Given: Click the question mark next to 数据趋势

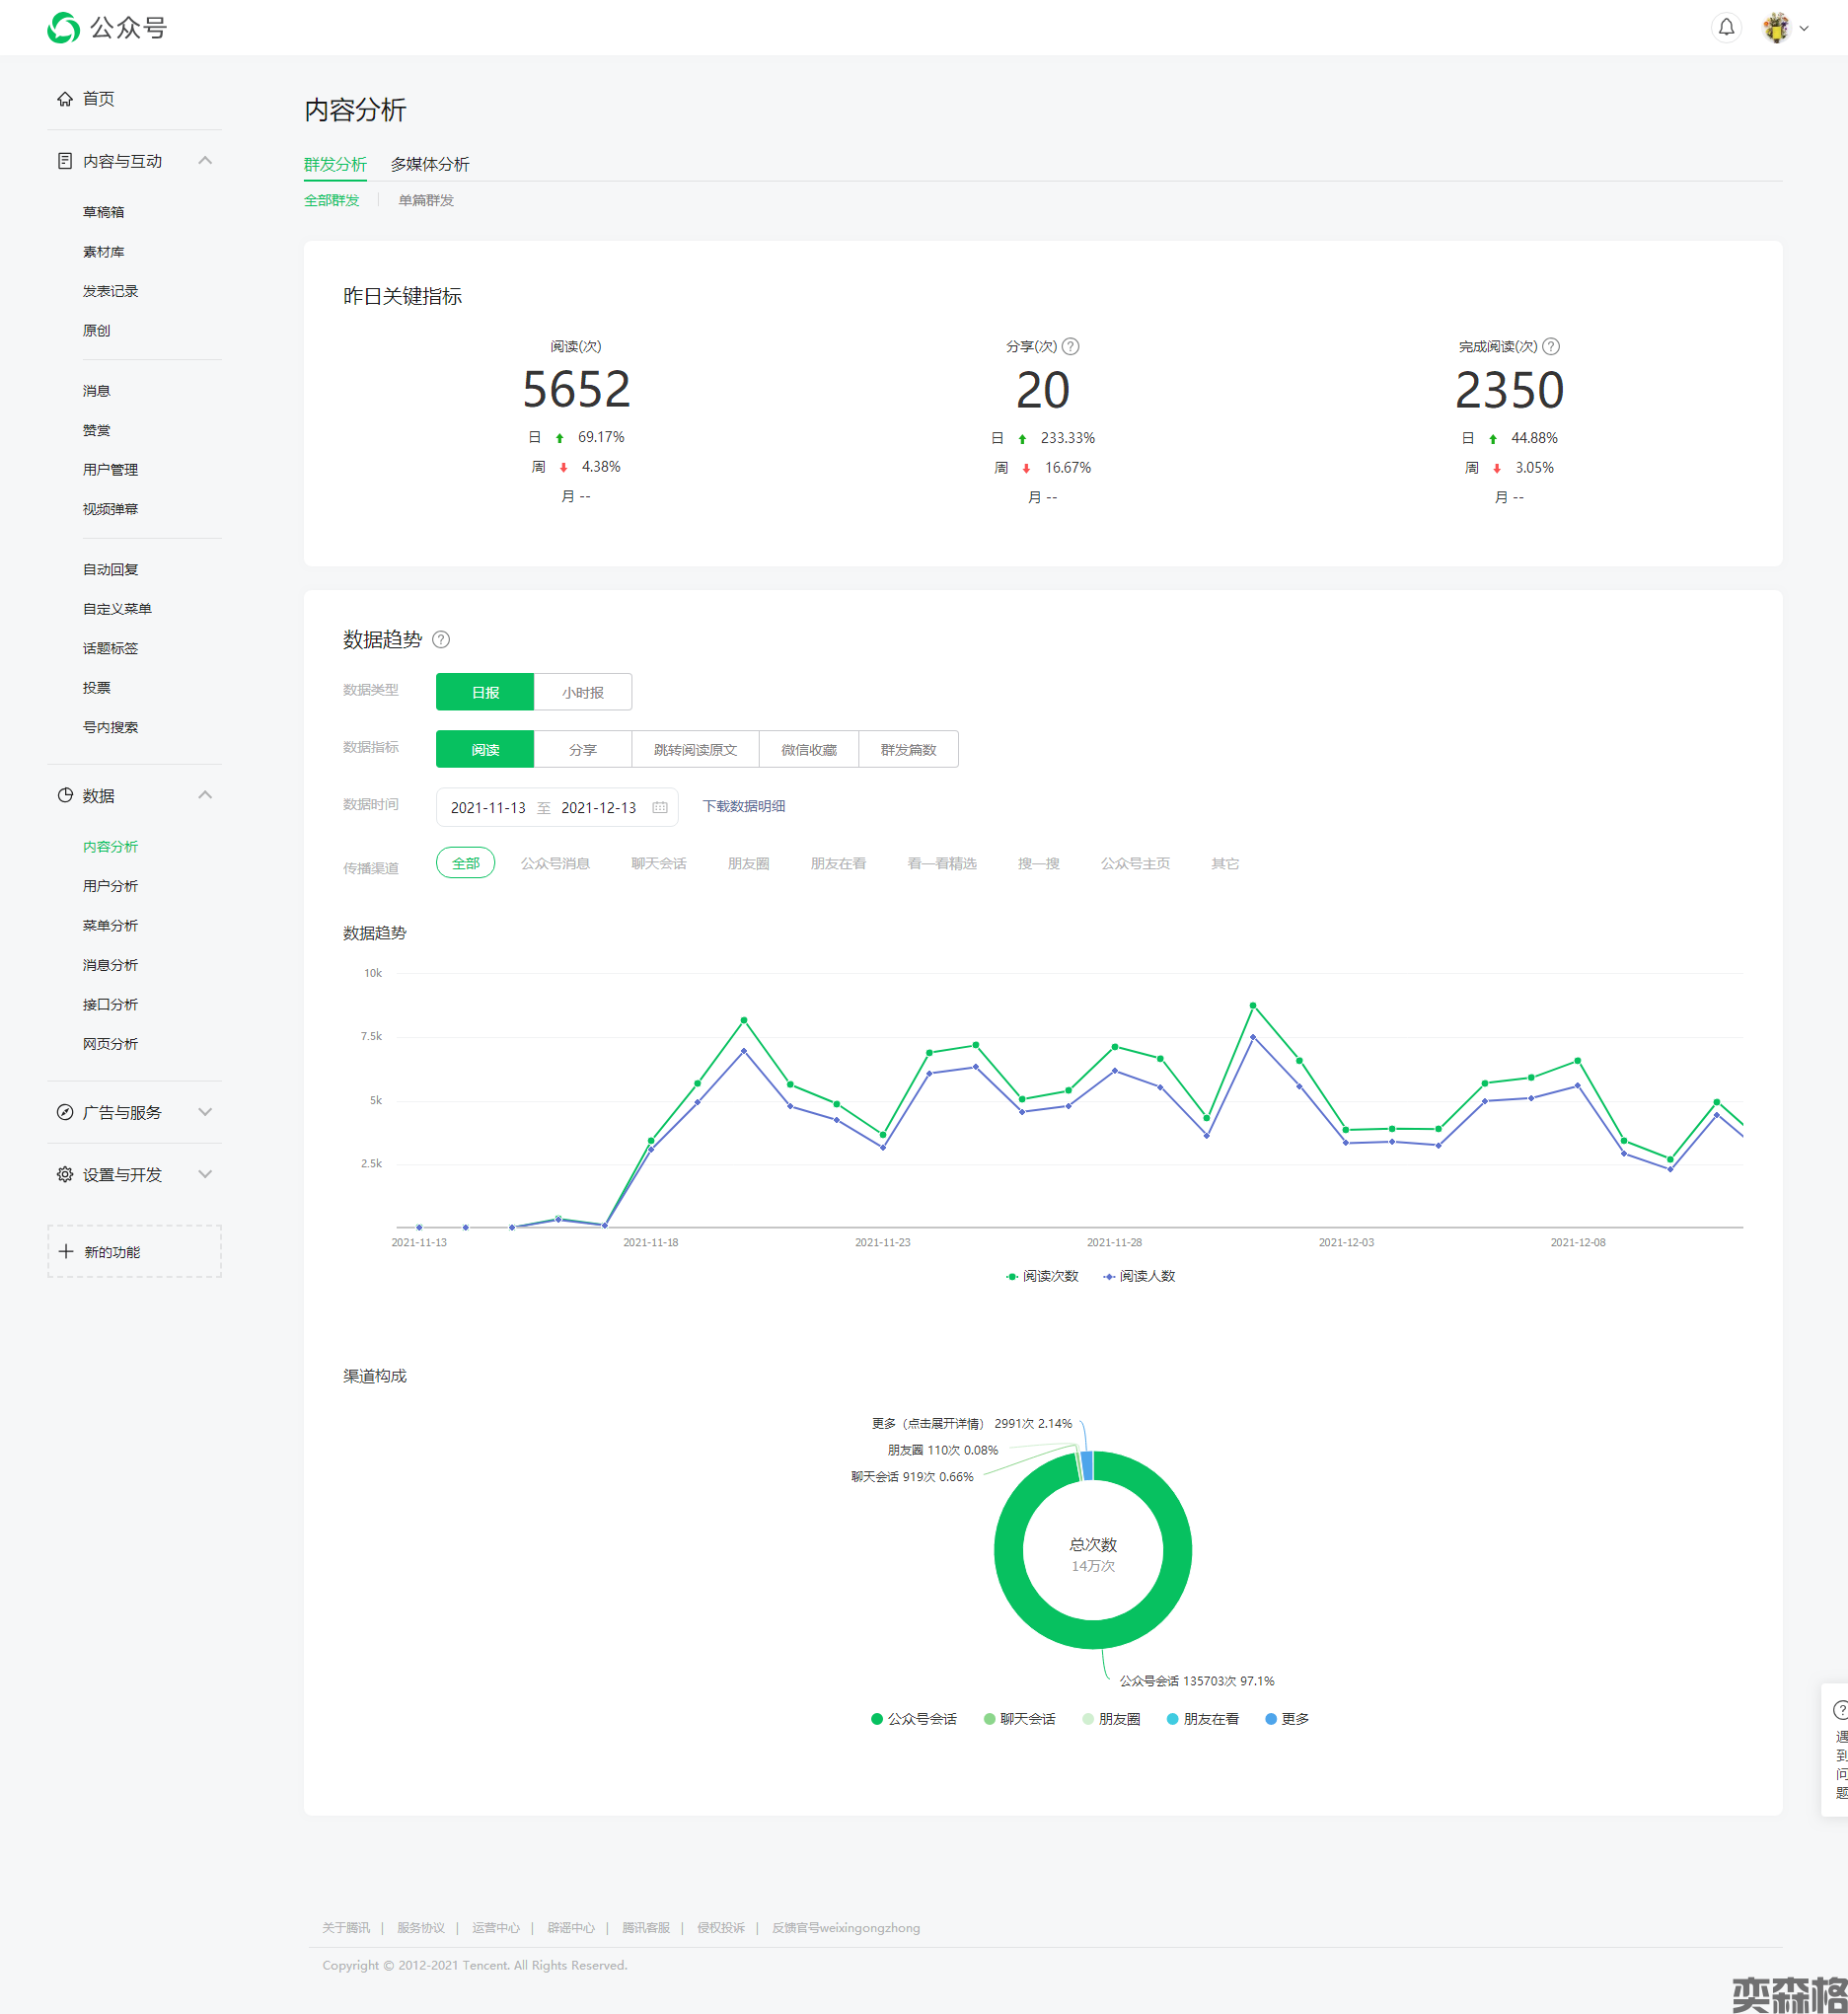Looking at the screenshot, I should (x=441, y=640).
